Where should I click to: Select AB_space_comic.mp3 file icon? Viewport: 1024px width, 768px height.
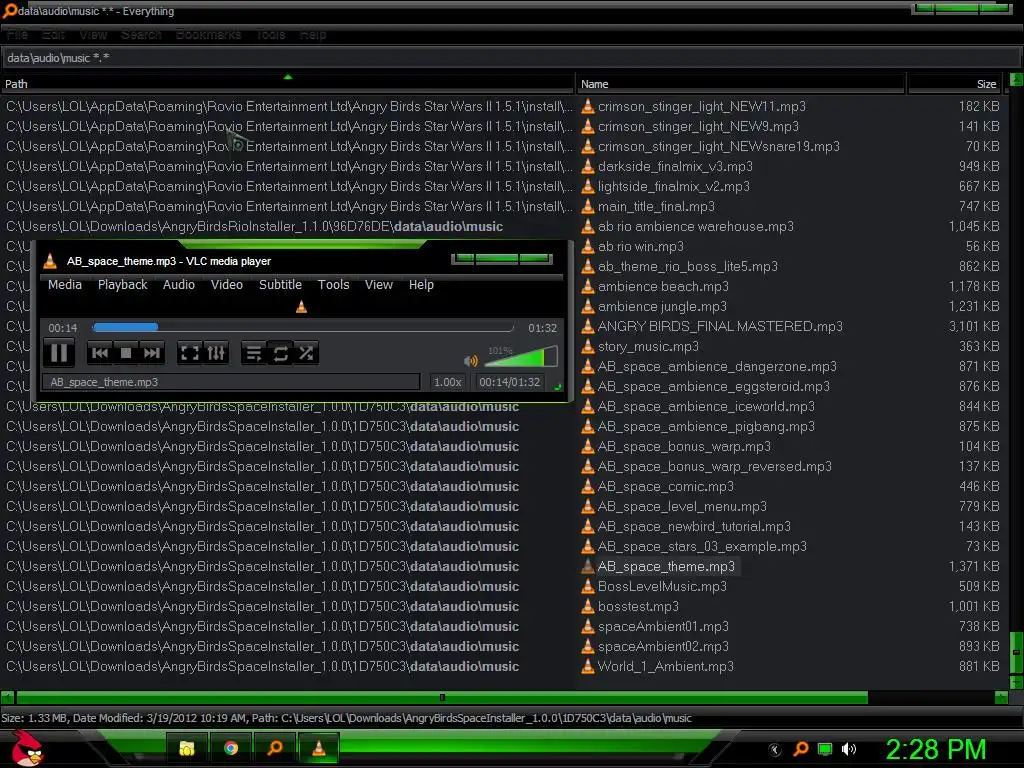pos(588,486)
